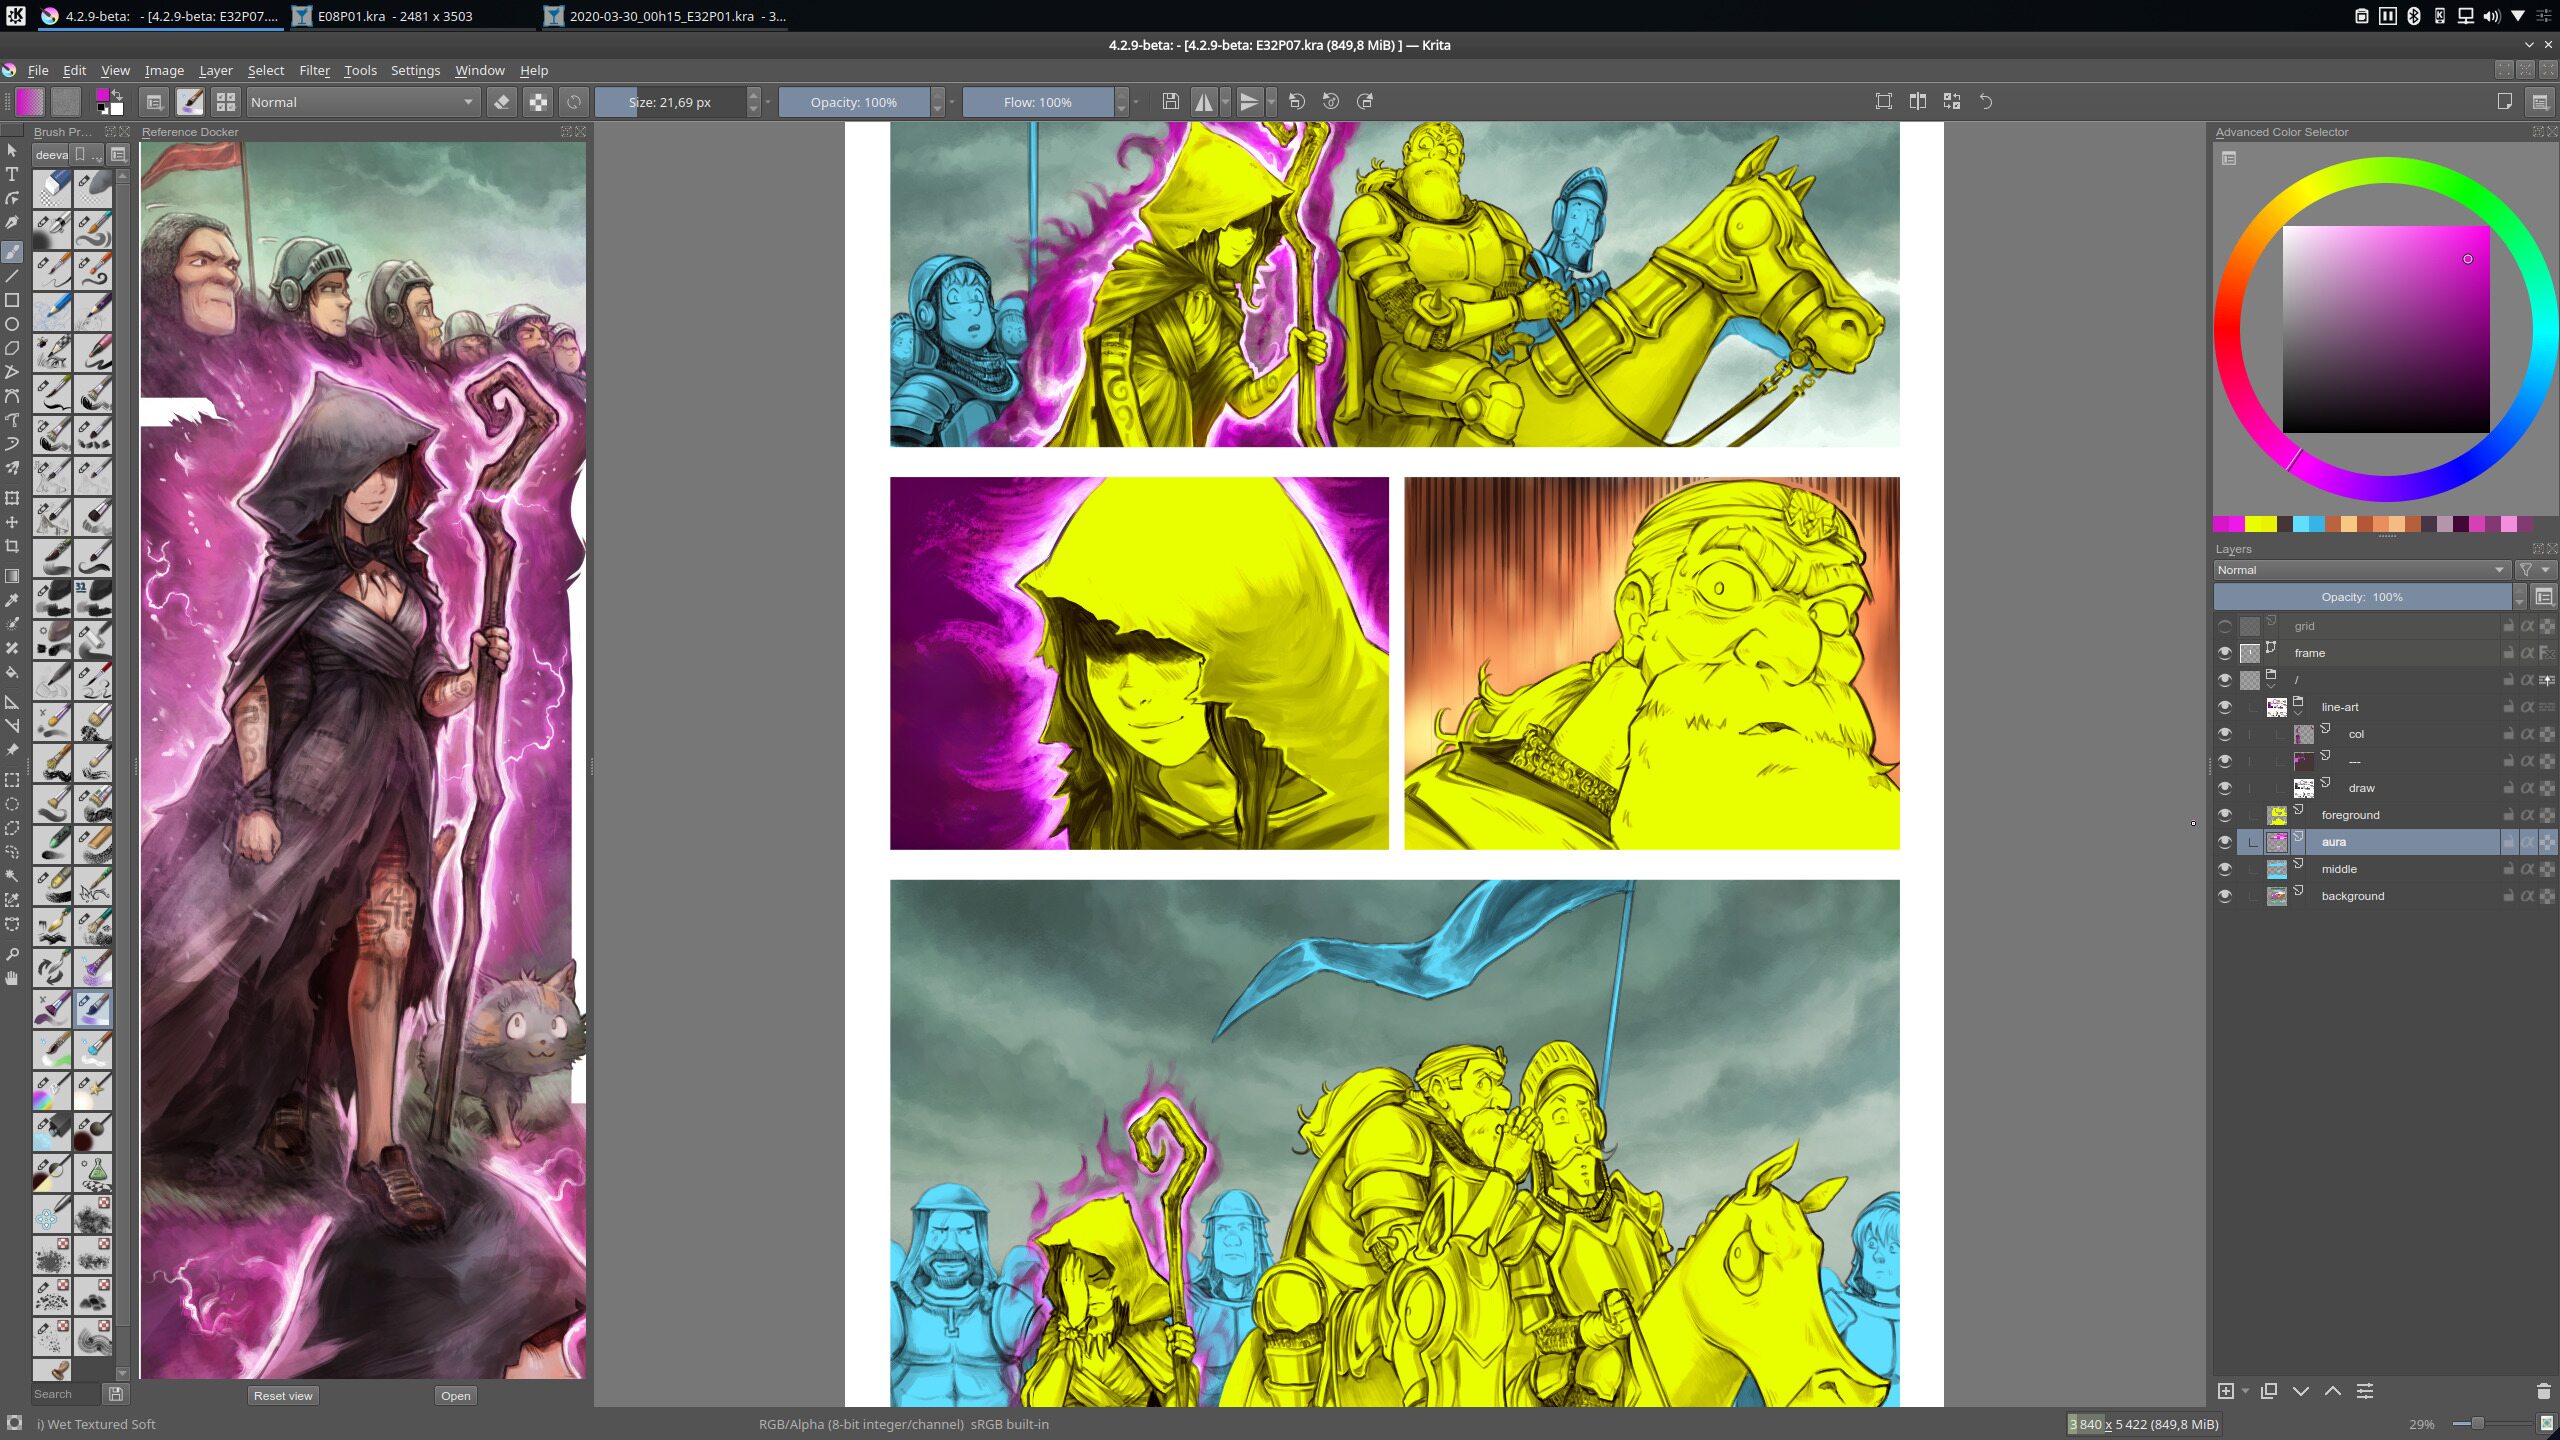Viewport: 2560px width, 1440px height.
Task: Delete layer with trash icon
Action: [x=2543, y=1391]
